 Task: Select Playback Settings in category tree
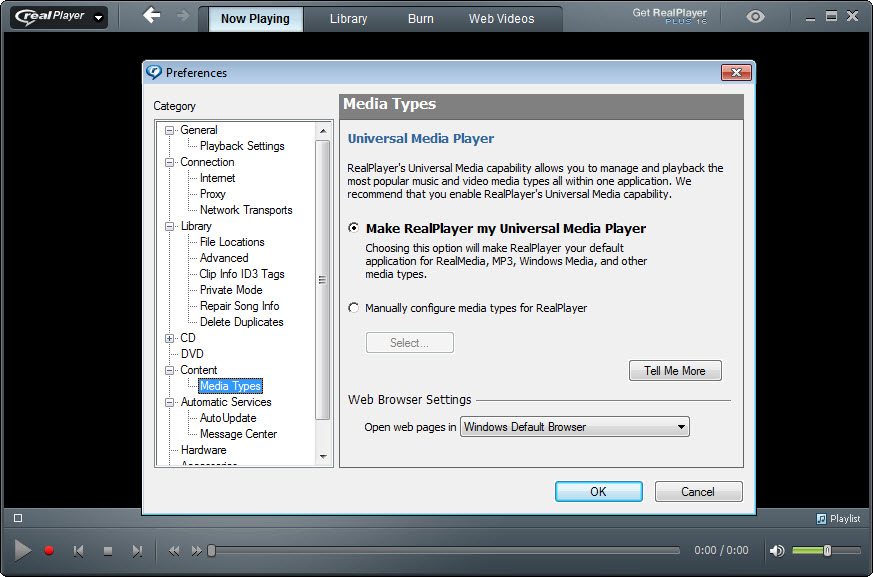[242, 146]
